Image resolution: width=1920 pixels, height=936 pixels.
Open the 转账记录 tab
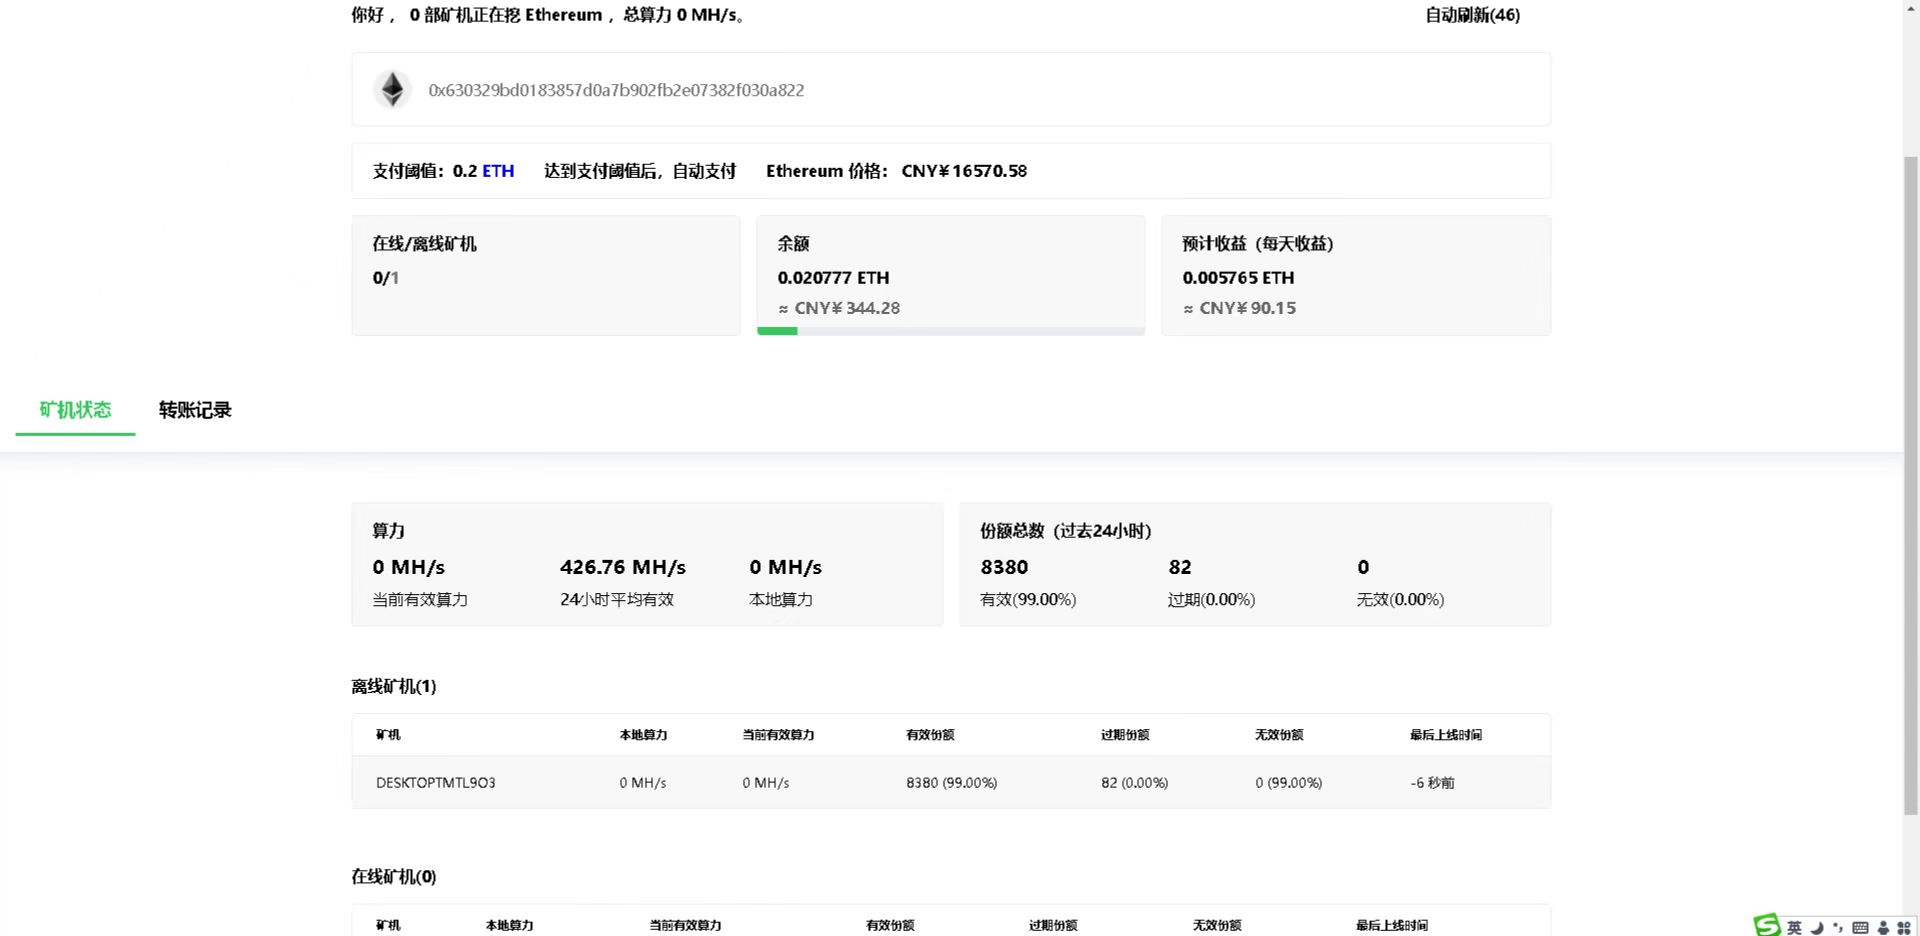(x=195, y=410)
